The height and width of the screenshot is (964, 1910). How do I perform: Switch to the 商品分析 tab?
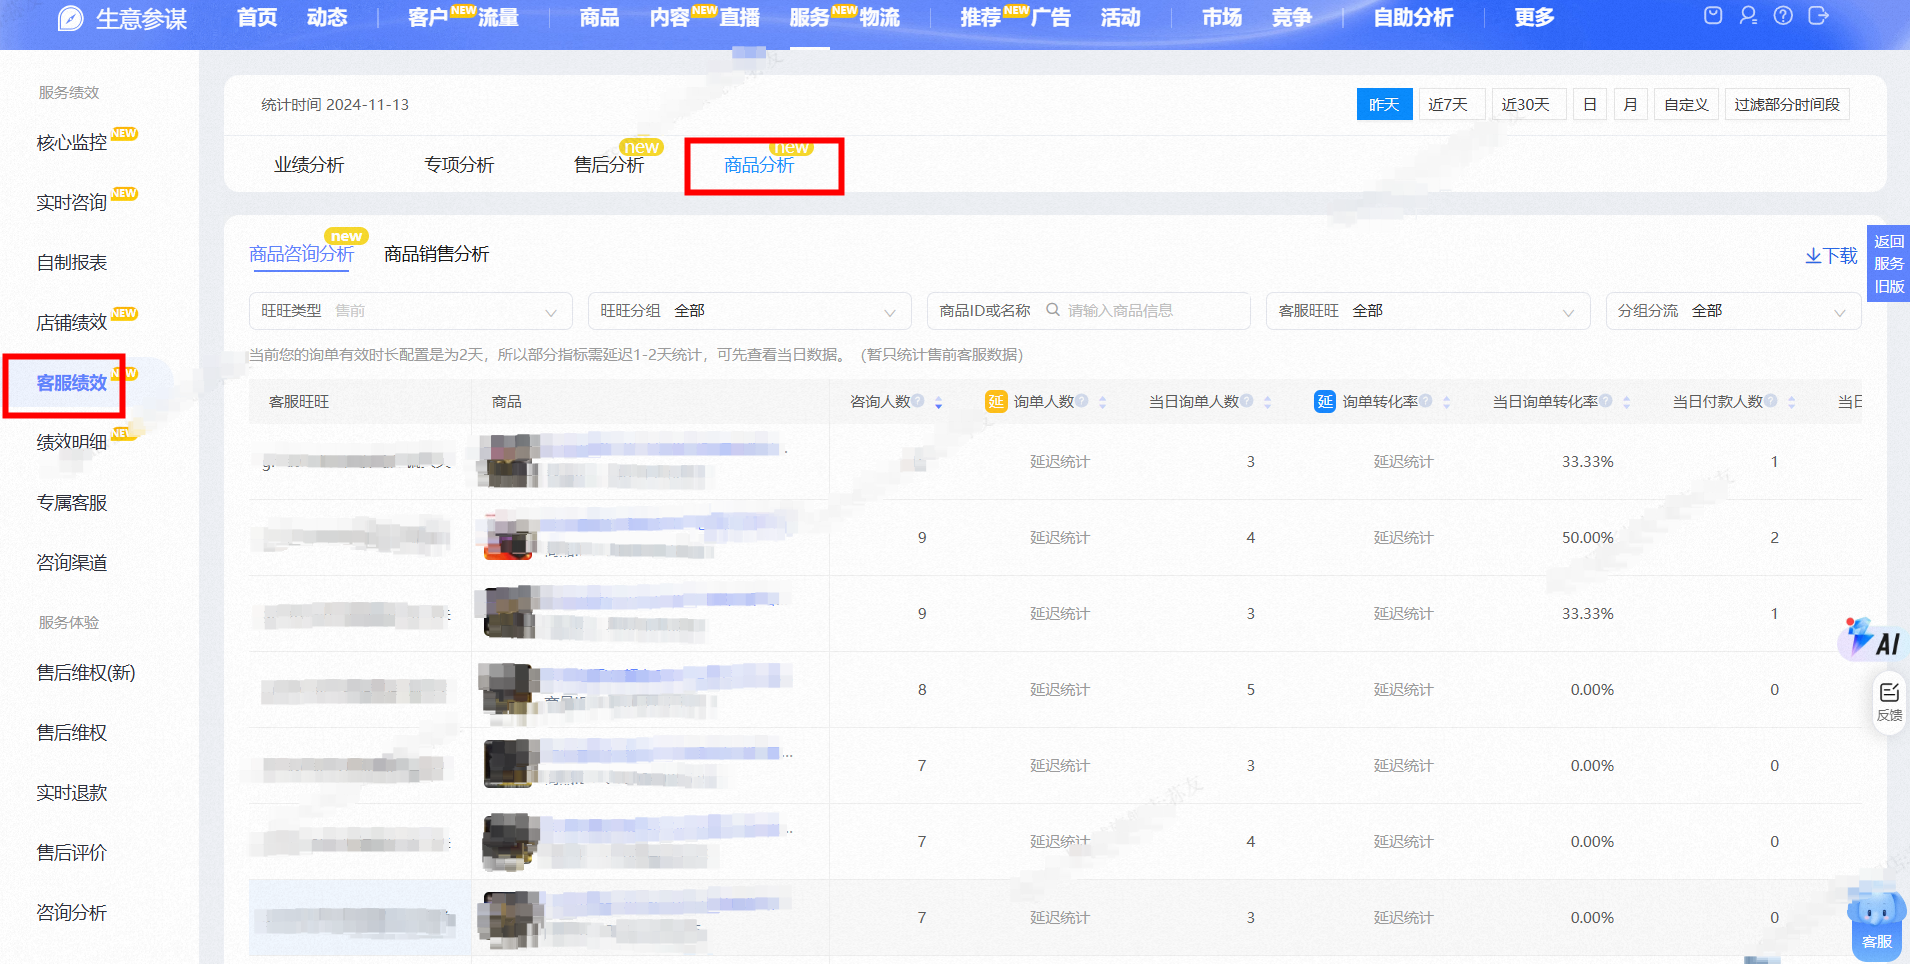click(x=759, y=165)
